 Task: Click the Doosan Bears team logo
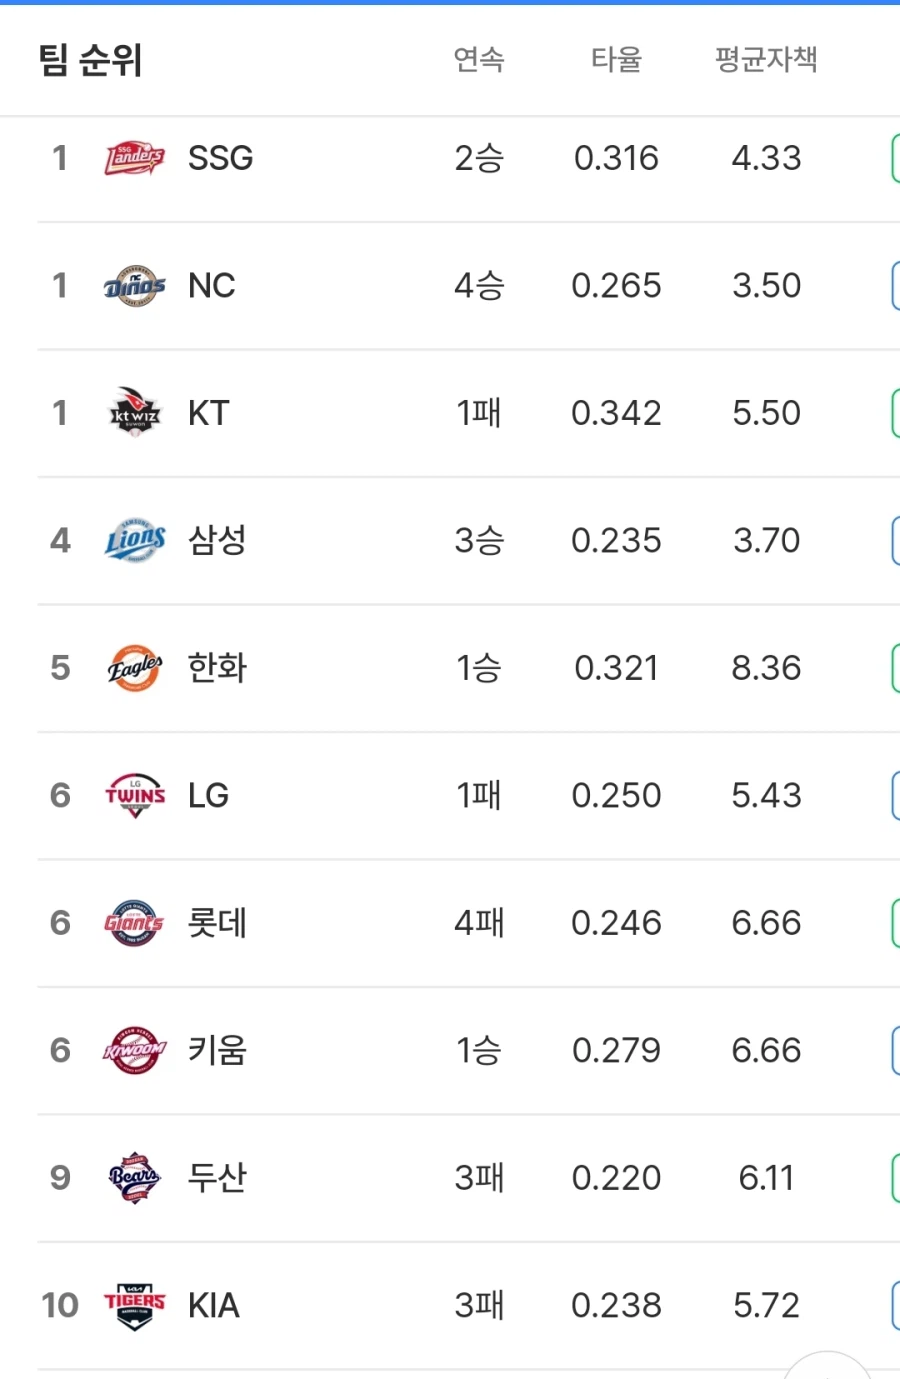135,1178
